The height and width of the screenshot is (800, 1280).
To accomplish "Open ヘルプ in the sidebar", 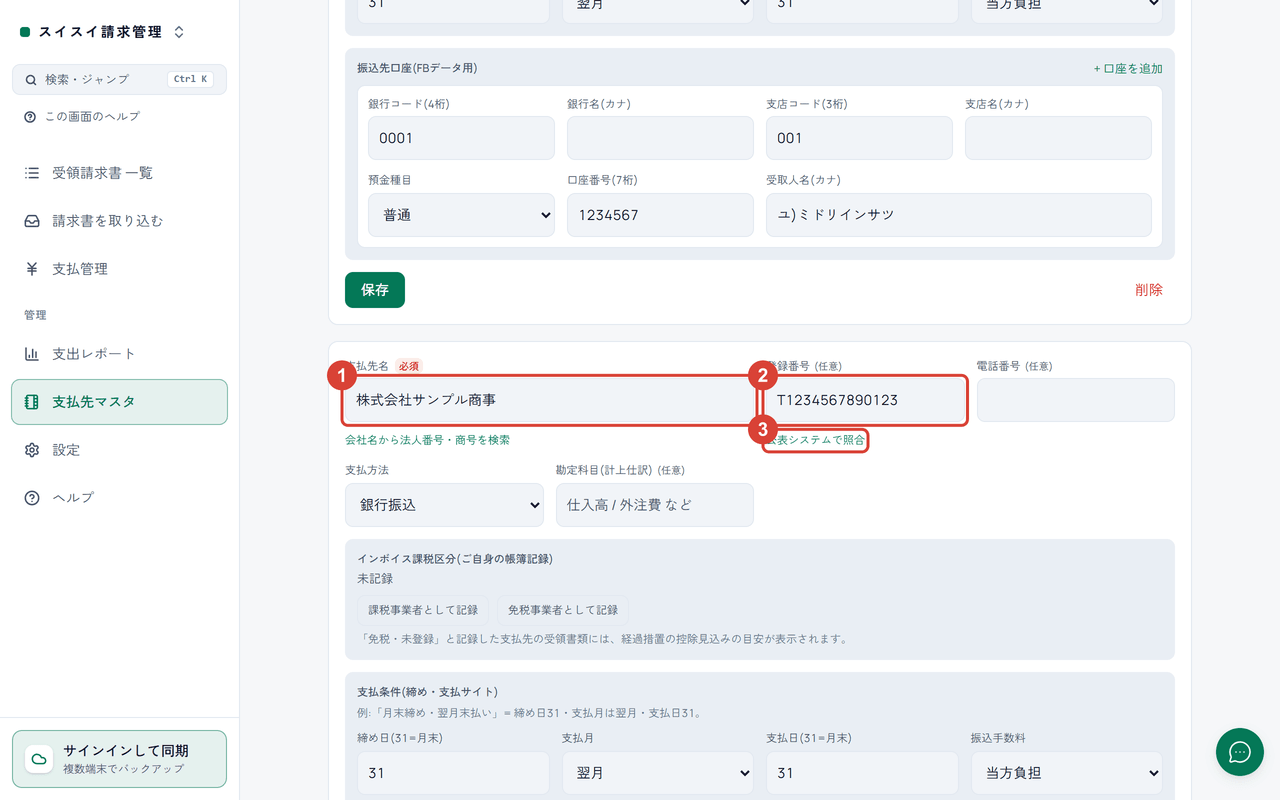I will [120, 498].
